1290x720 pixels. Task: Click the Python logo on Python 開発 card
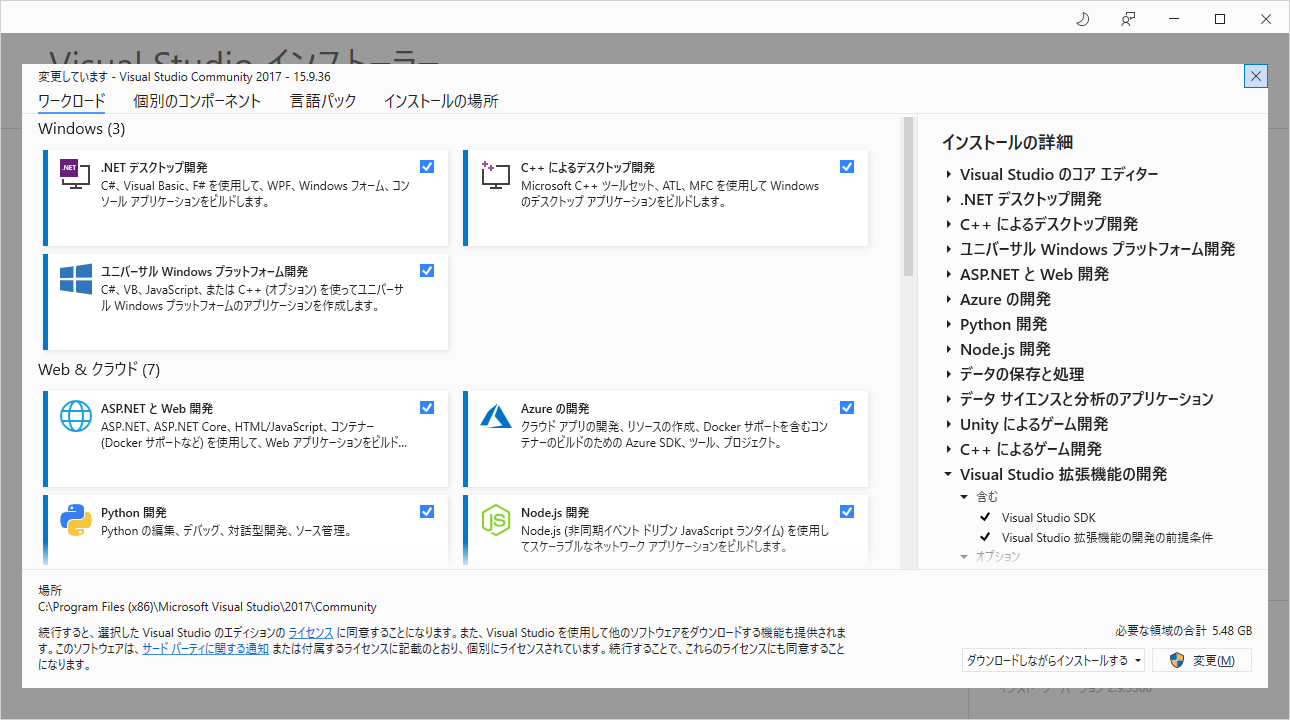tap(75, 521)
